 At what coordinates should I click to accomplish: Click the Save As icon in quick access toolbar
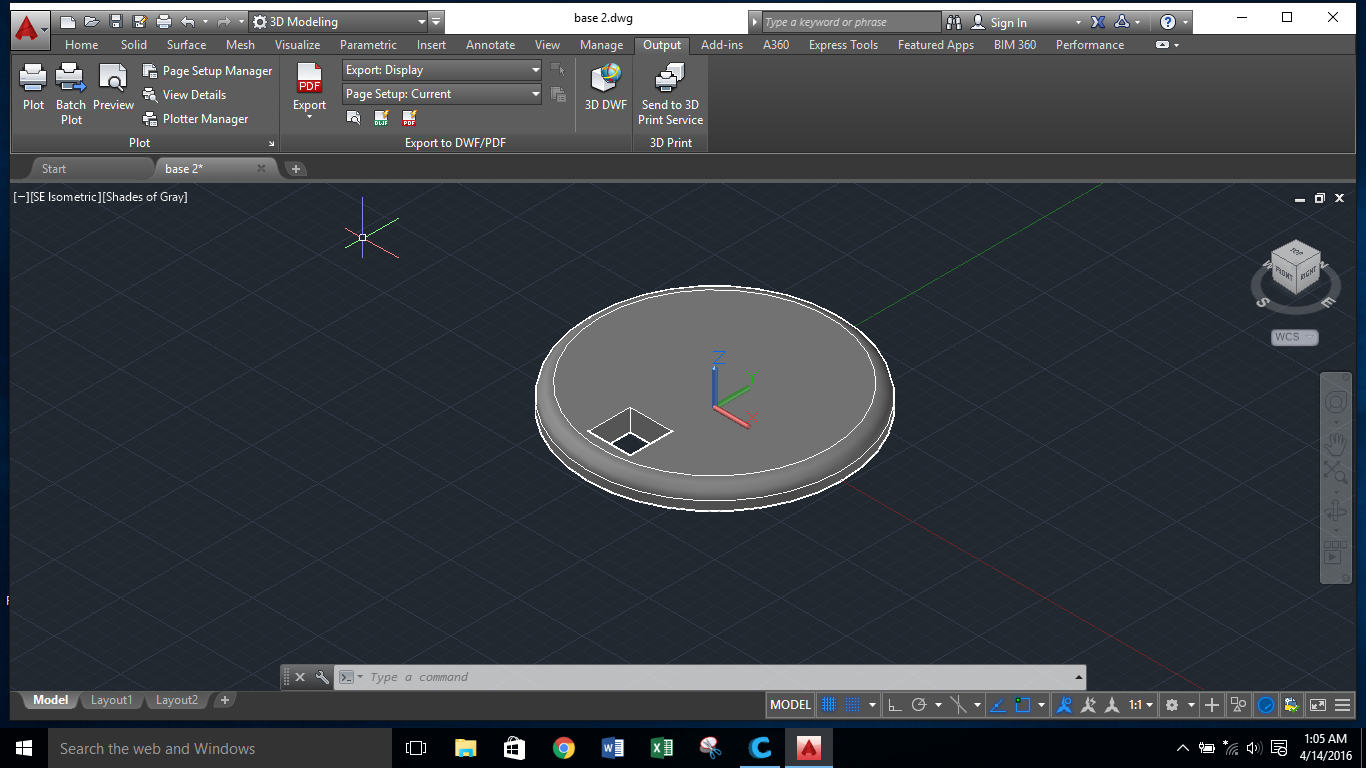[x=139, y=21]
